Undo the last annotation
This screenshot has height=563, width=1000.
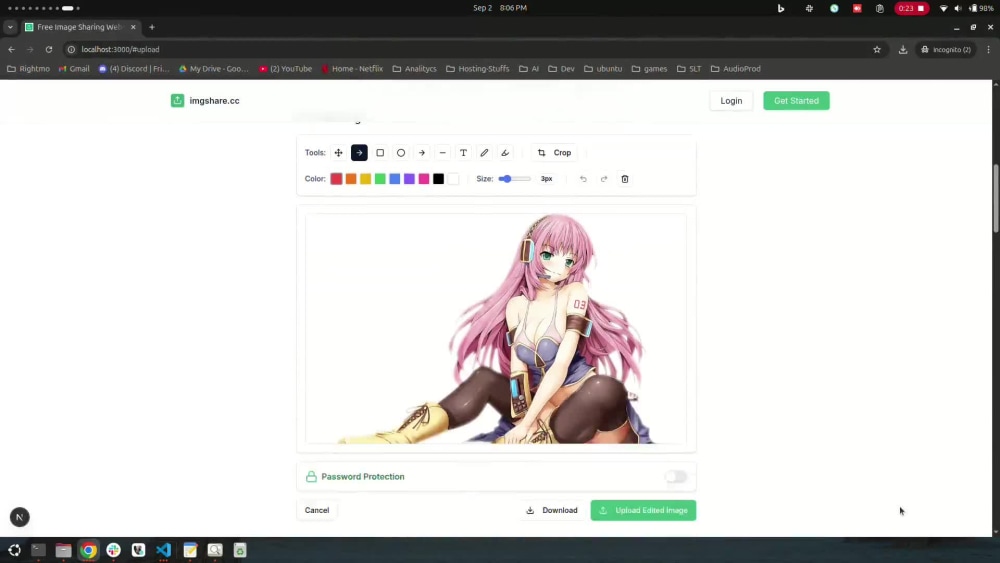583,179
